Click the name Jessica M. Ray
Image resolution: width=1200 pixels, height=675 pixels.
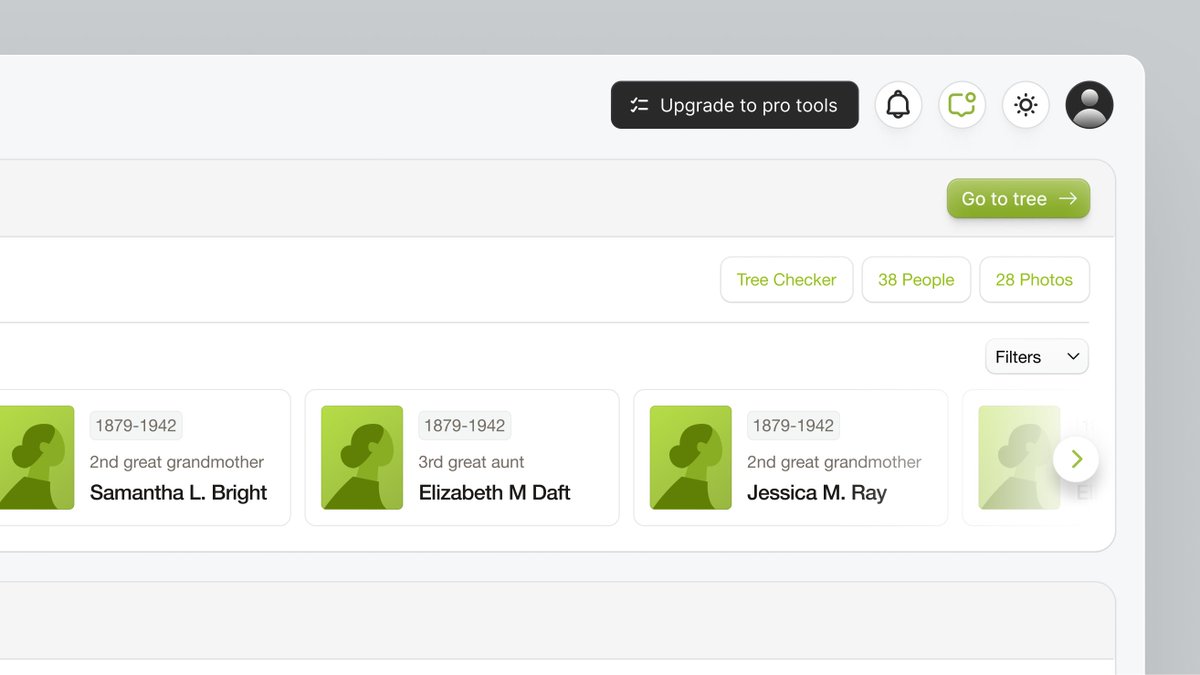pos(817,492)
